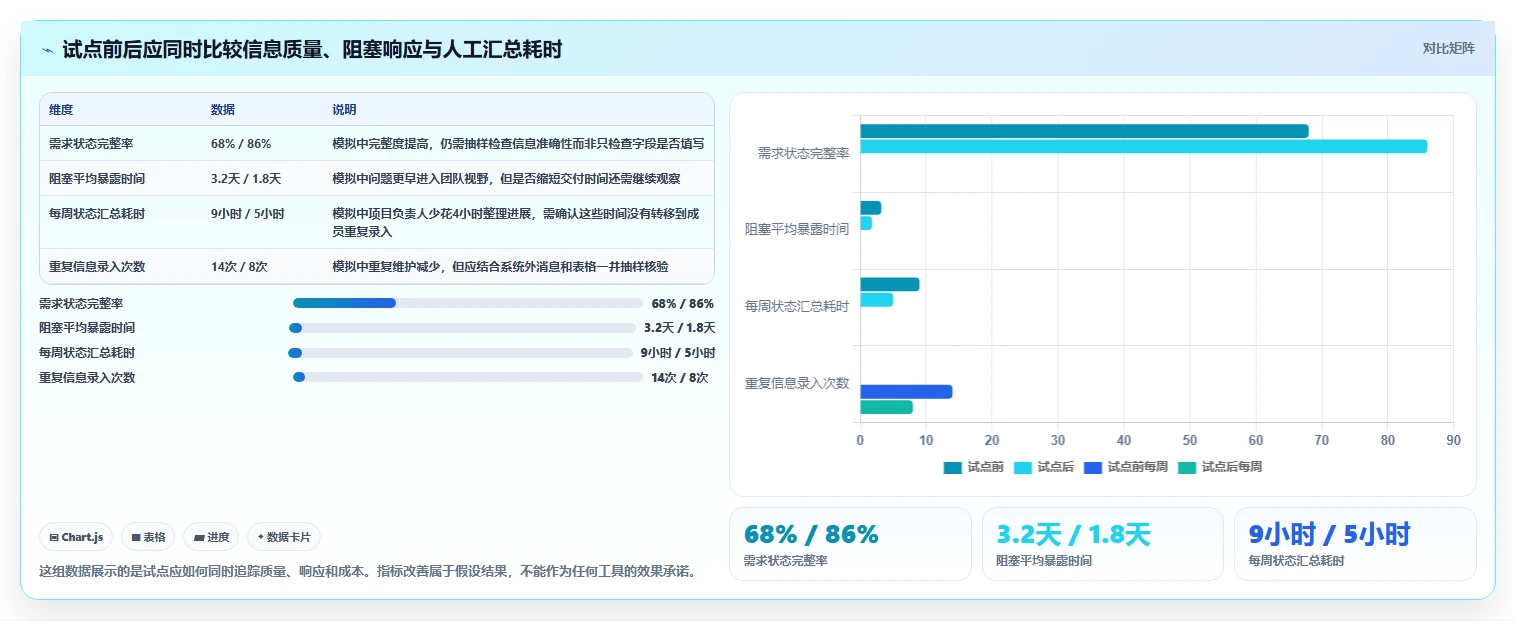The width and height of the screenshot is (1516, 621).
Task: Click the blue 试点前每周 bar for 重复信息录入次数
Action: [906, 392]
